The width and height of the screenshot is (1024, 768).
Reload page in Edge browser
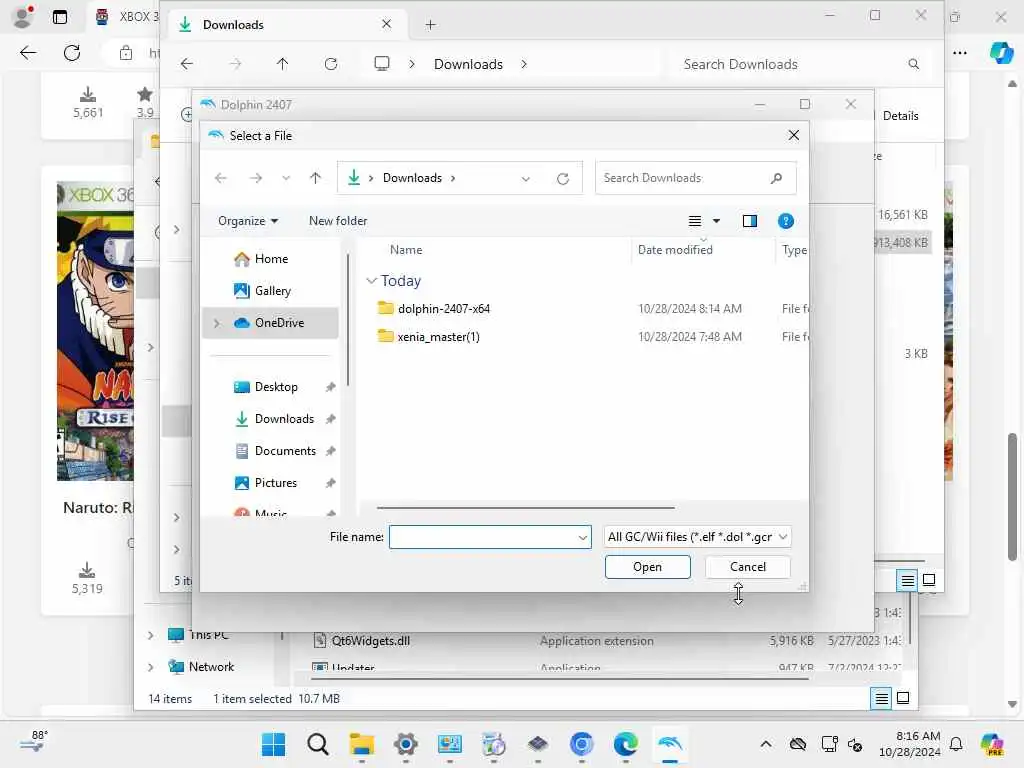[x=72, y=53]
